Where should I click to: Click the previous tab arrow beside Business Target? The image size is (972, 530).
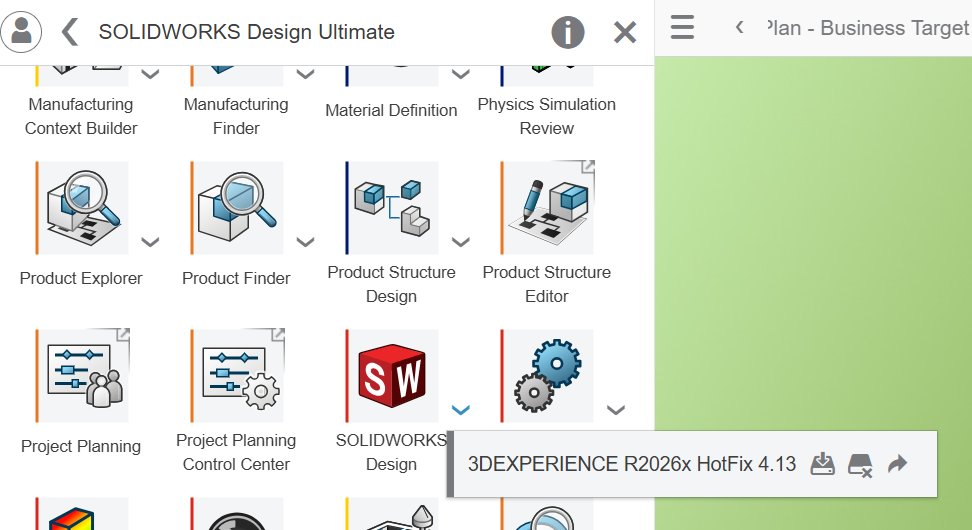(x=739, y=27)
